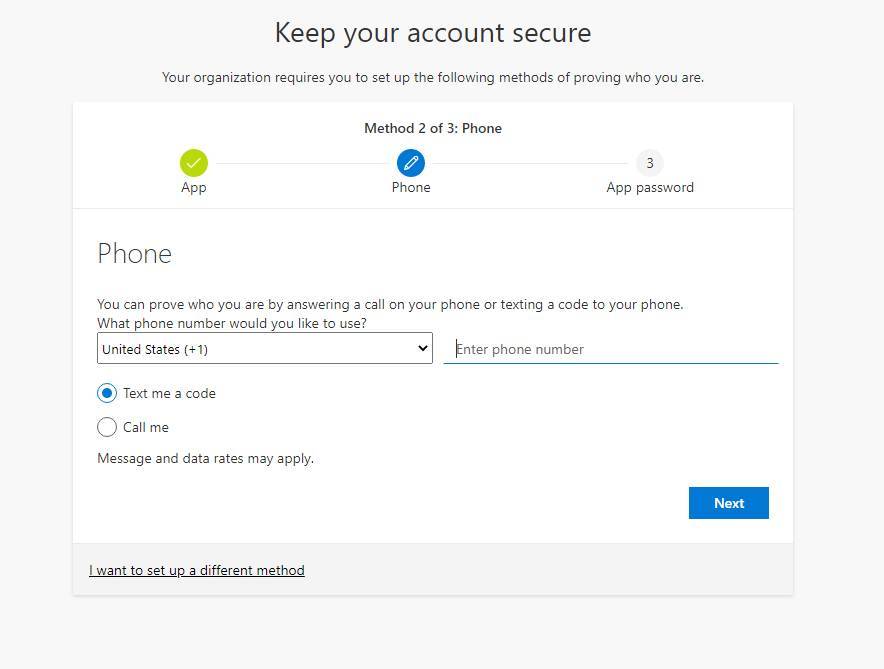
Task: Click the App password step label
Action: click(x=650, y=188)
